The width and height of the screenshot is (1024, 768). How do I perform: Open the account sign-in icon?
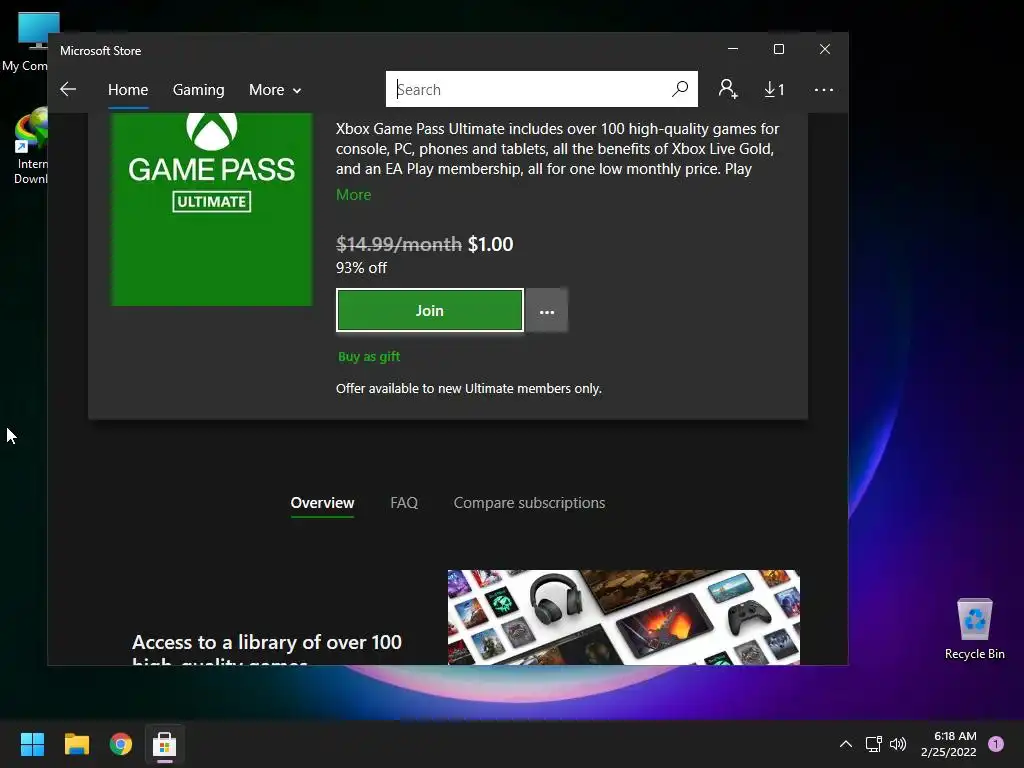tap(728, 89)
